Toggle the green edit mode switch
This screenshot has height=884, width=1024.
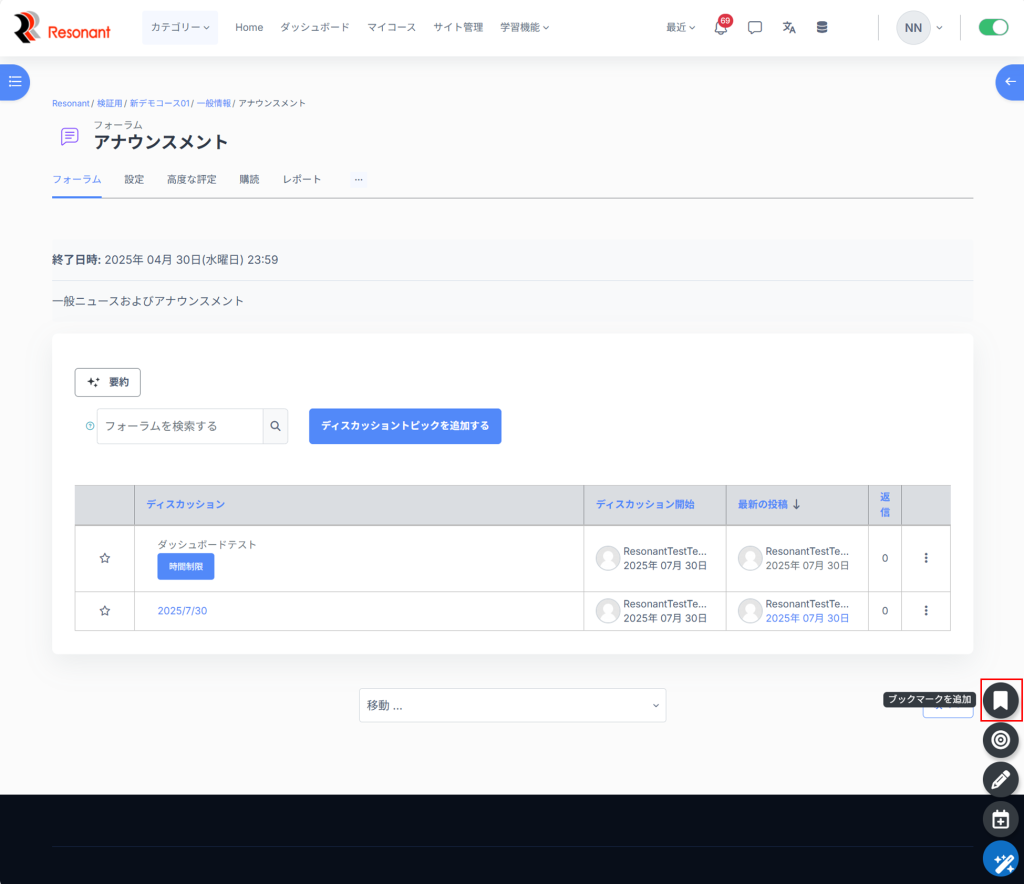(x=992, y=28)
